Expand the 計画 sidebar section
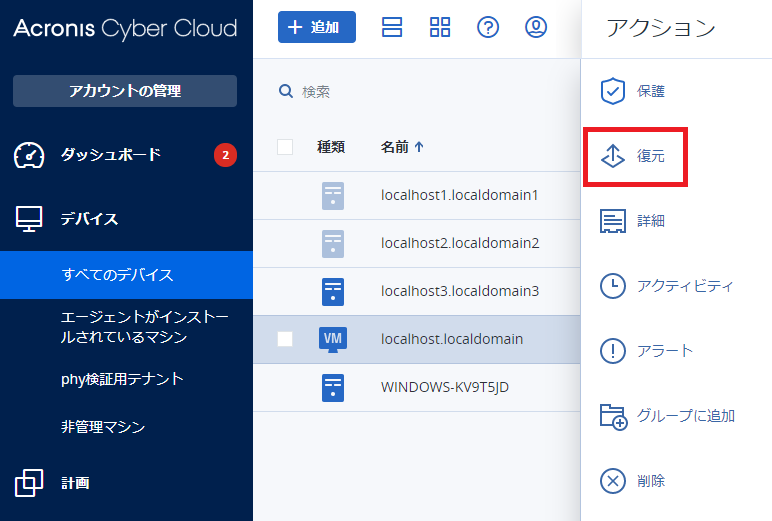Viewport: 772px width, 521px height. [x=74, y=483]
